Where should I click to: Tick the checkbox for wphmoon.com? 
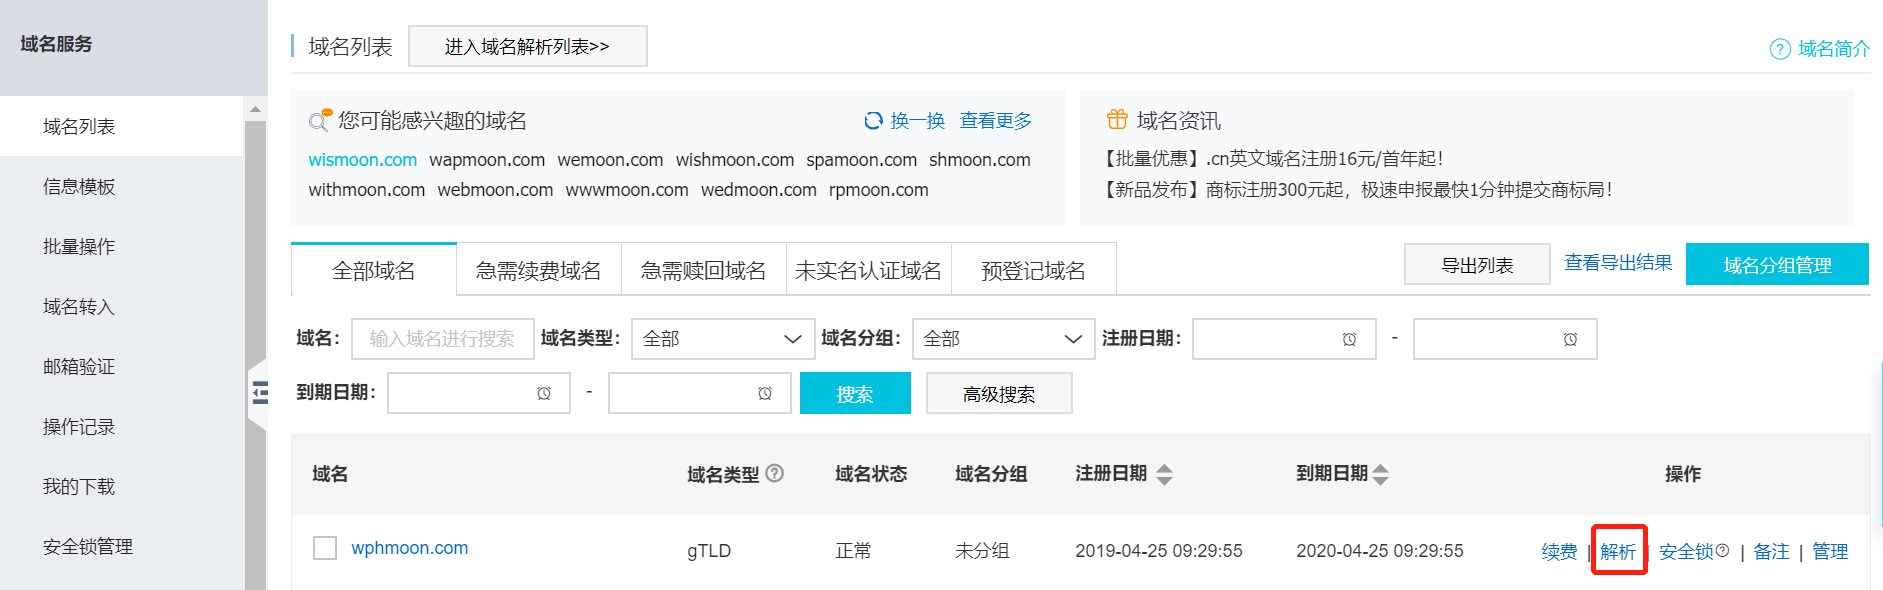pos(325,548)
